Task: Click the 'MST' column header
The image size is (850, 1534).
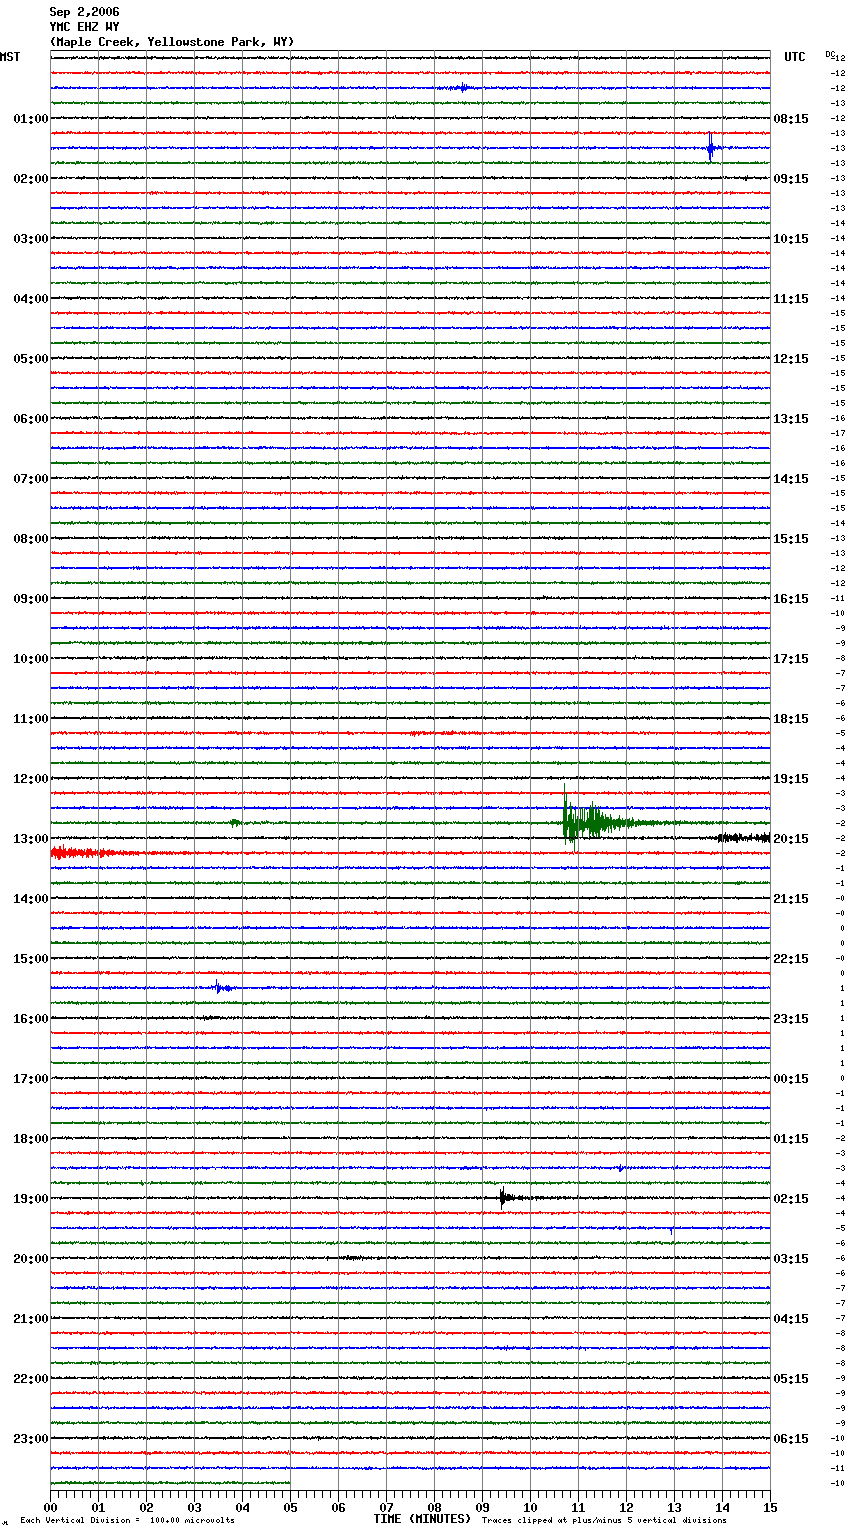Action: click(10, 57)
